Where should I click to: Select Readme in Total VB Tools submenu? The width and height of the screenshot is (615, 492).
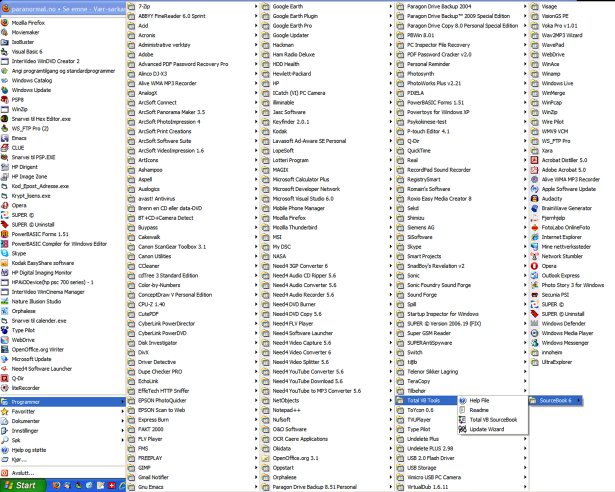click(x=493, y=410)
